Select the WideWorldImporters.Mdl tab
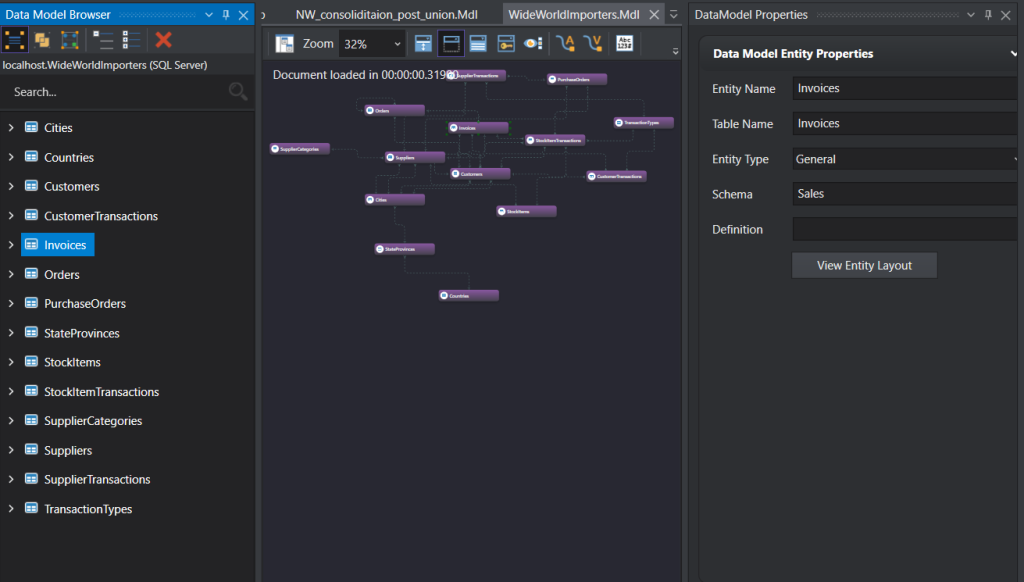Screen dimensions: 1024x582 573,15
